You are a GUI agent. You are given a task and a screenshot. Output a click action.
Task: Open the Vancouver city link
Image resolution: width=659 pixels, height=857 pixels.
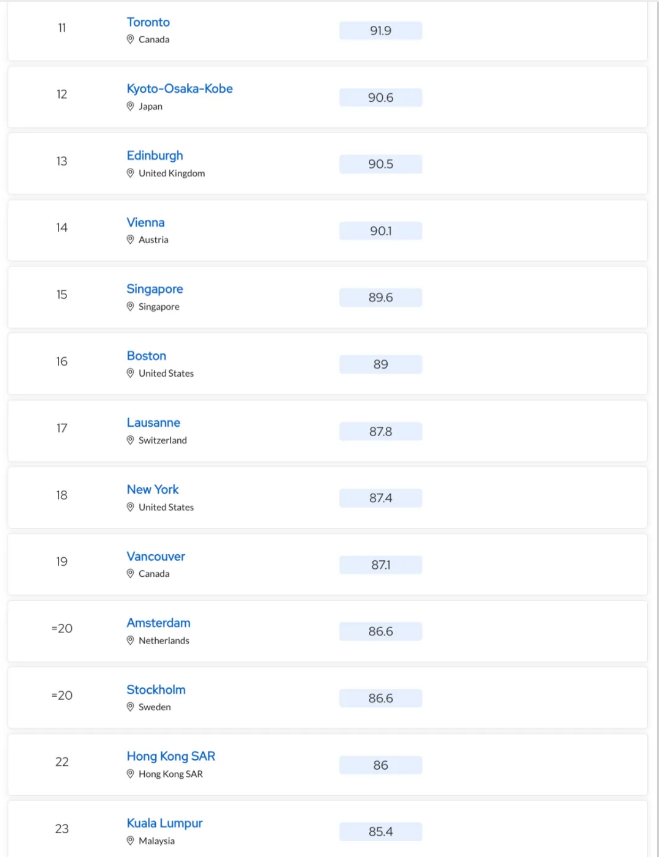coord(156,556)
